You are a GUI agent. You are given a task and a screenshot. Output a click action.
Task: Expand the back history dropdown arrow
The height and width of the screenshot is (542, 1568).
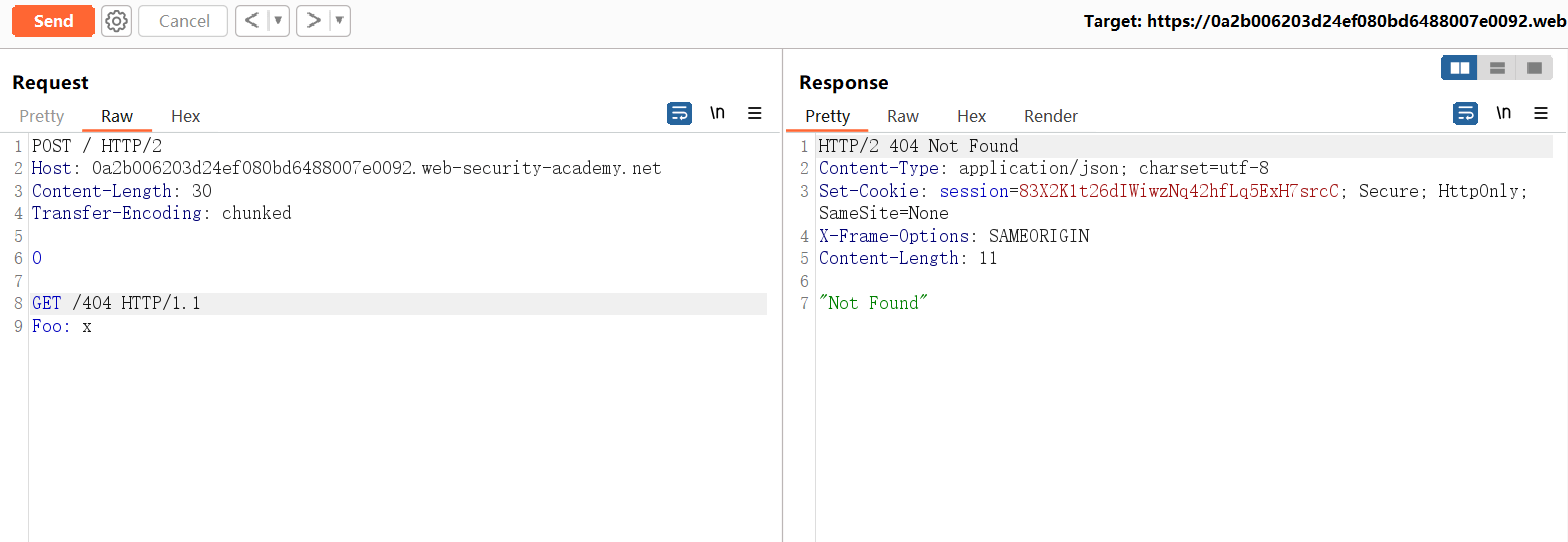[278, 21]
